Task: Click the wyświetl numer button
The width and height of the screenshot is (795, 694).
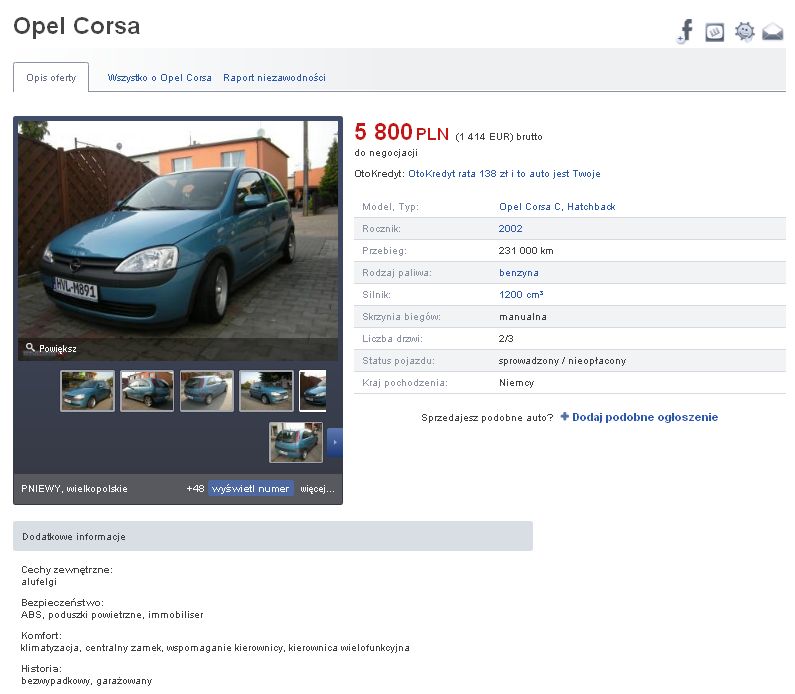Action: [250, 488]
